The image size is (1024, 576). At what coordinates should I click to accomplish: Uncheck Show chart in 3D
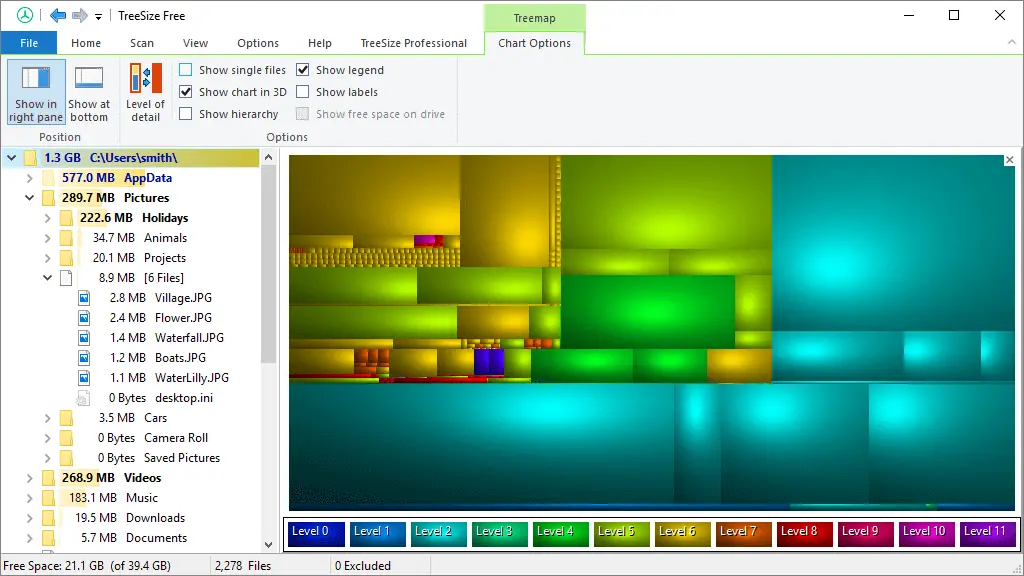186,92
